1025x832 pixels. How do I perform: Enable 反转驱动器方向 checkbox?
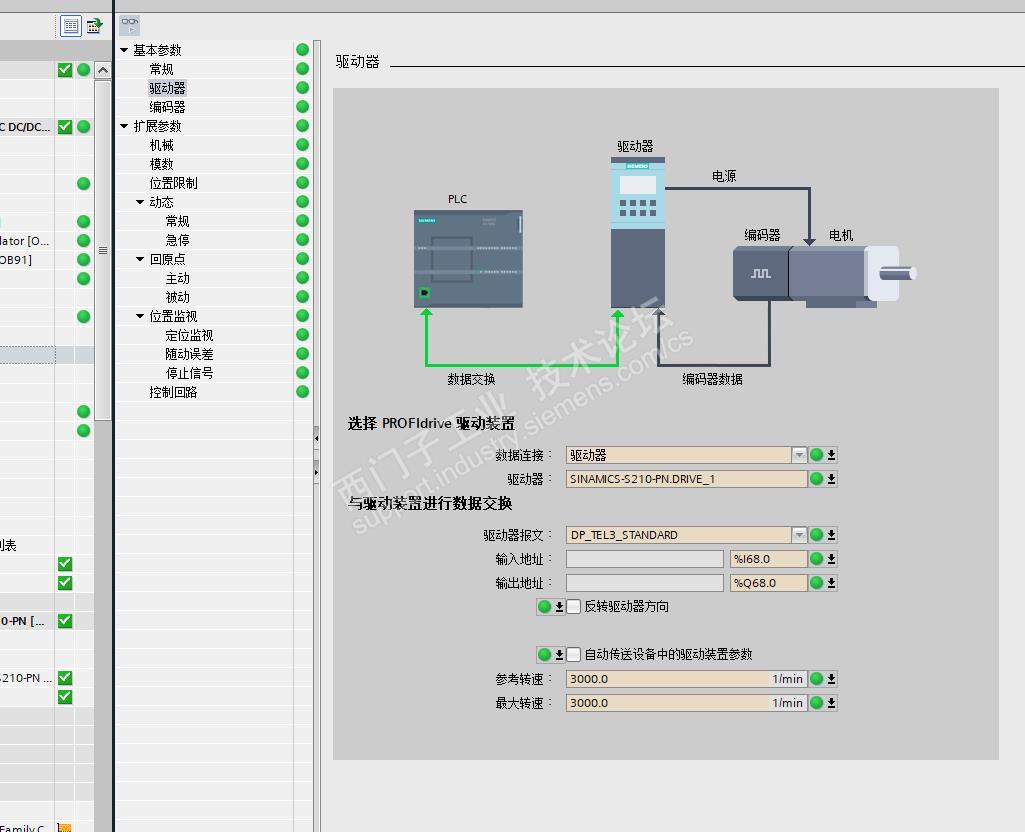click(x=573, y=607)
